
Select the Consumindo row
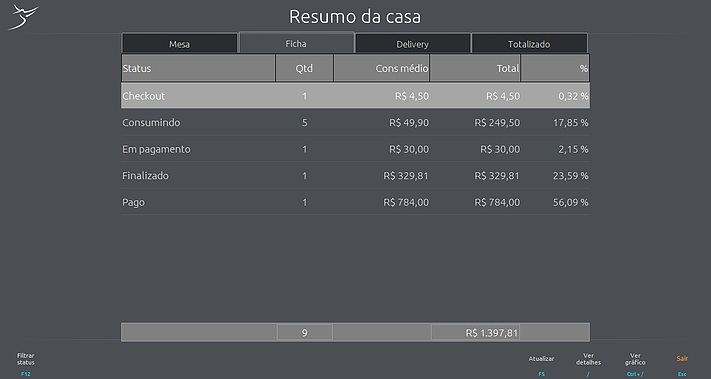coord(355,122)
